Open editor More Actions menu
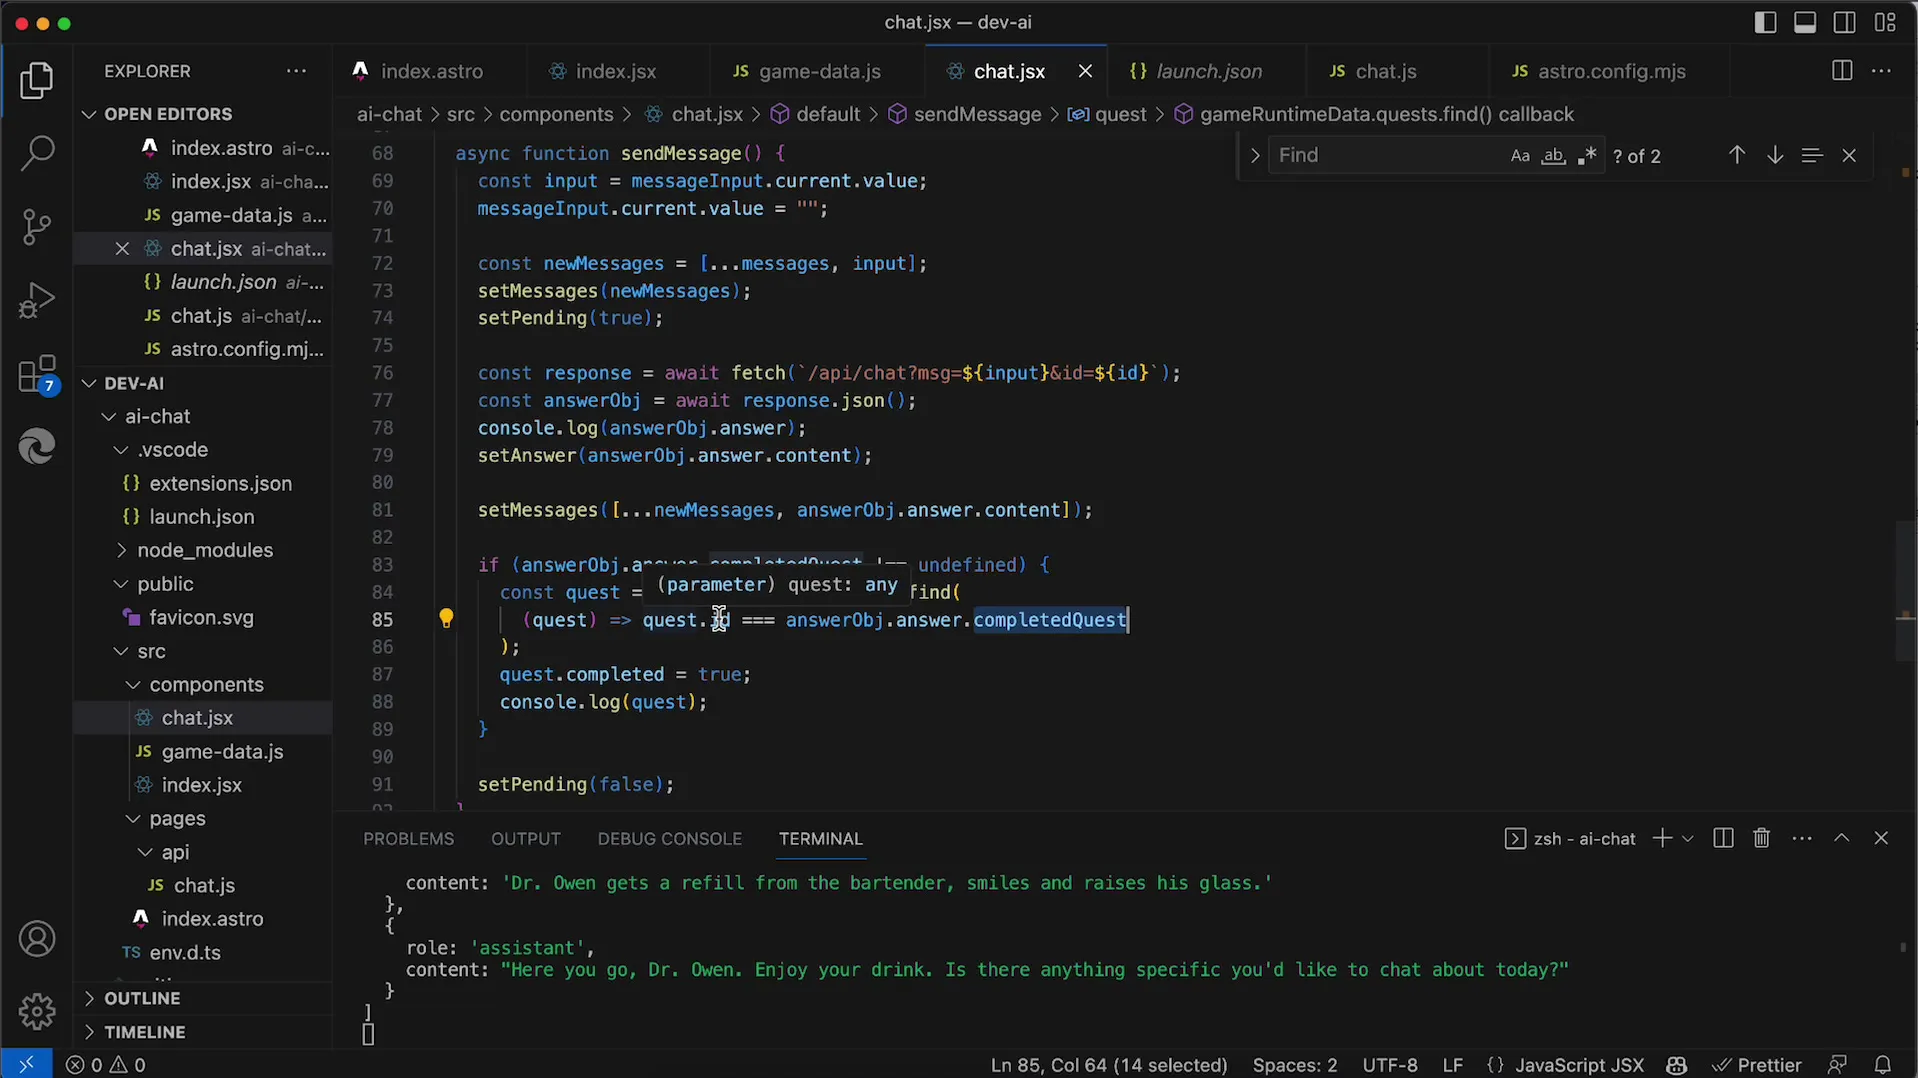This screenshot has width=1918, height=1078. (x=1881, y=71)
